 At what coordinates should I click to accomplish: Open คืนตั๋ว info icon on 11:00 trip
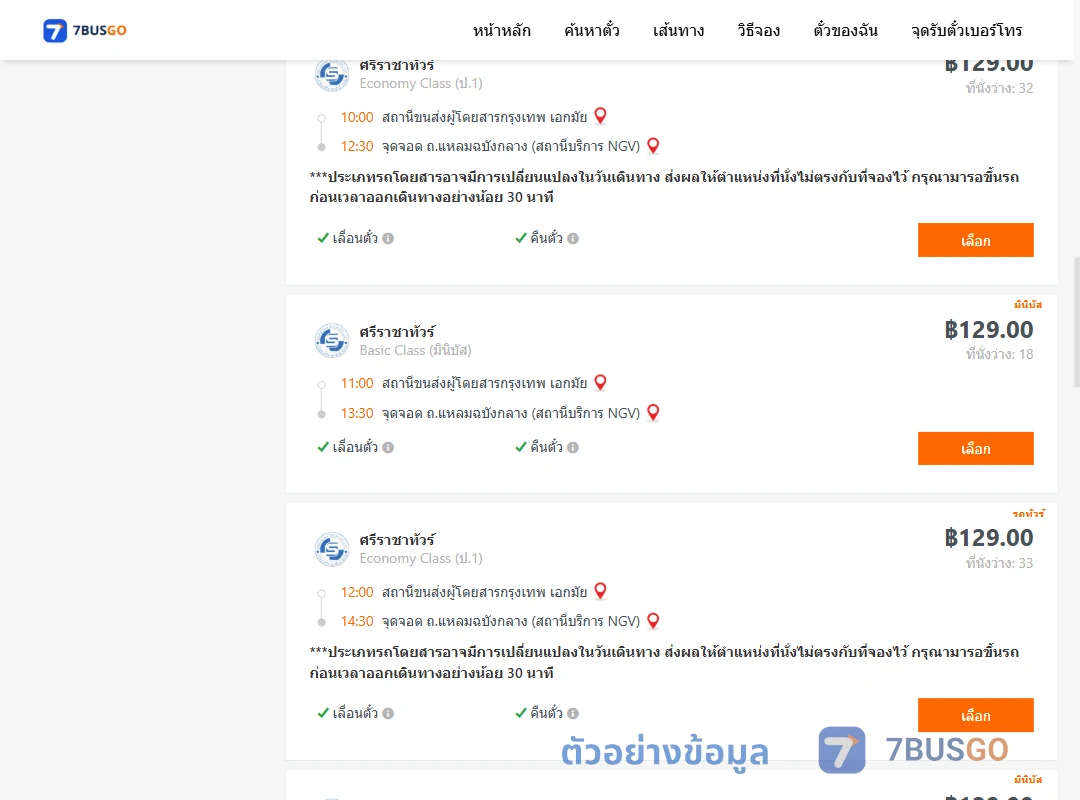tap(573, 447)
